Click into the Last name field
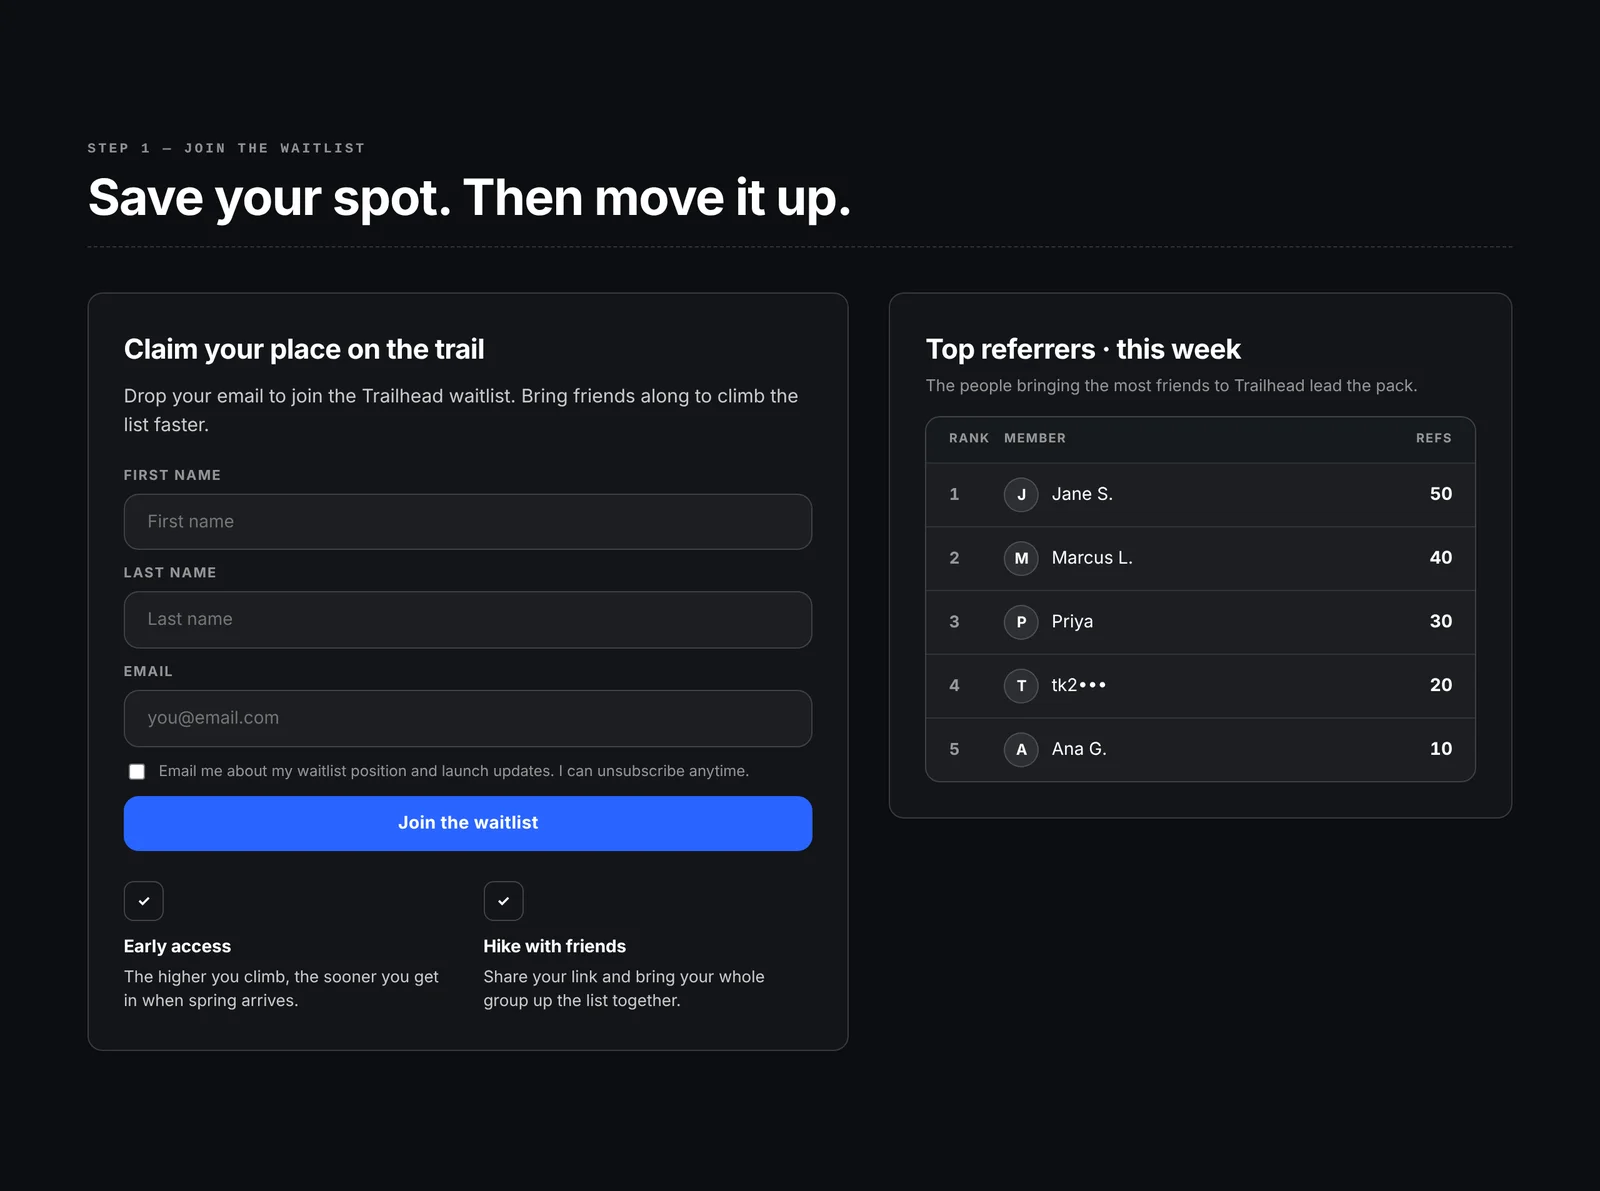Image resolution: width=1600 pixels, height=1191 pixels. 468,620
